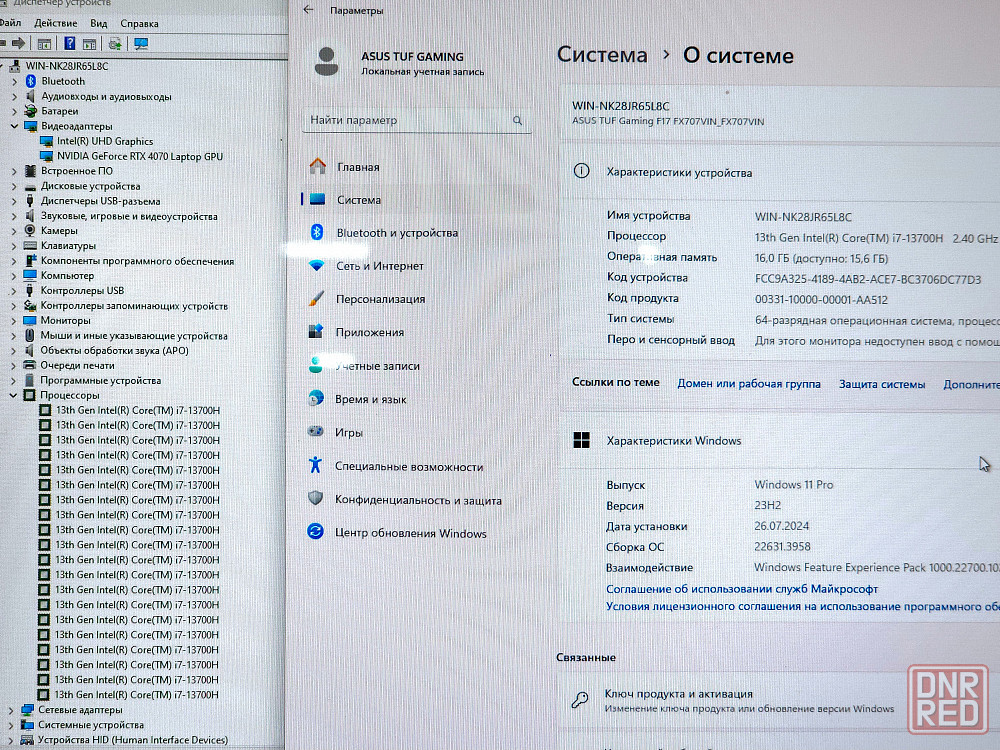Go back using the Settings back arrow
1000x750 pixels.
(309, 10)
